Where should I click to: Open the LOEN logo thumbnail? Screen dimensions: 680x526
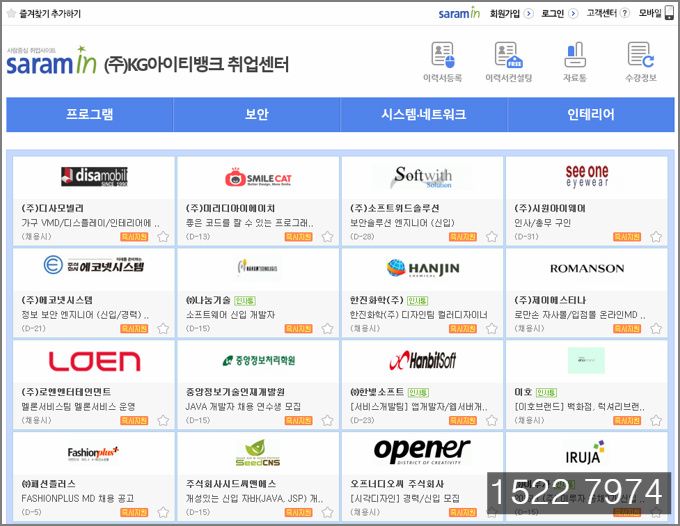pyautogui.click(x=94, y=361)
